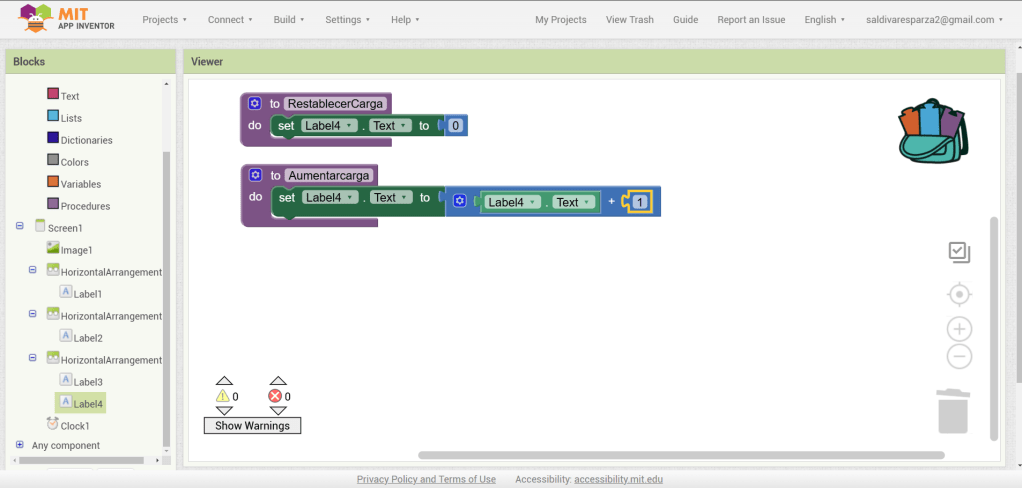This screenshot has height=488, width=1022.
Task: Click the trash can icon
Action: (x=953, y=411)
